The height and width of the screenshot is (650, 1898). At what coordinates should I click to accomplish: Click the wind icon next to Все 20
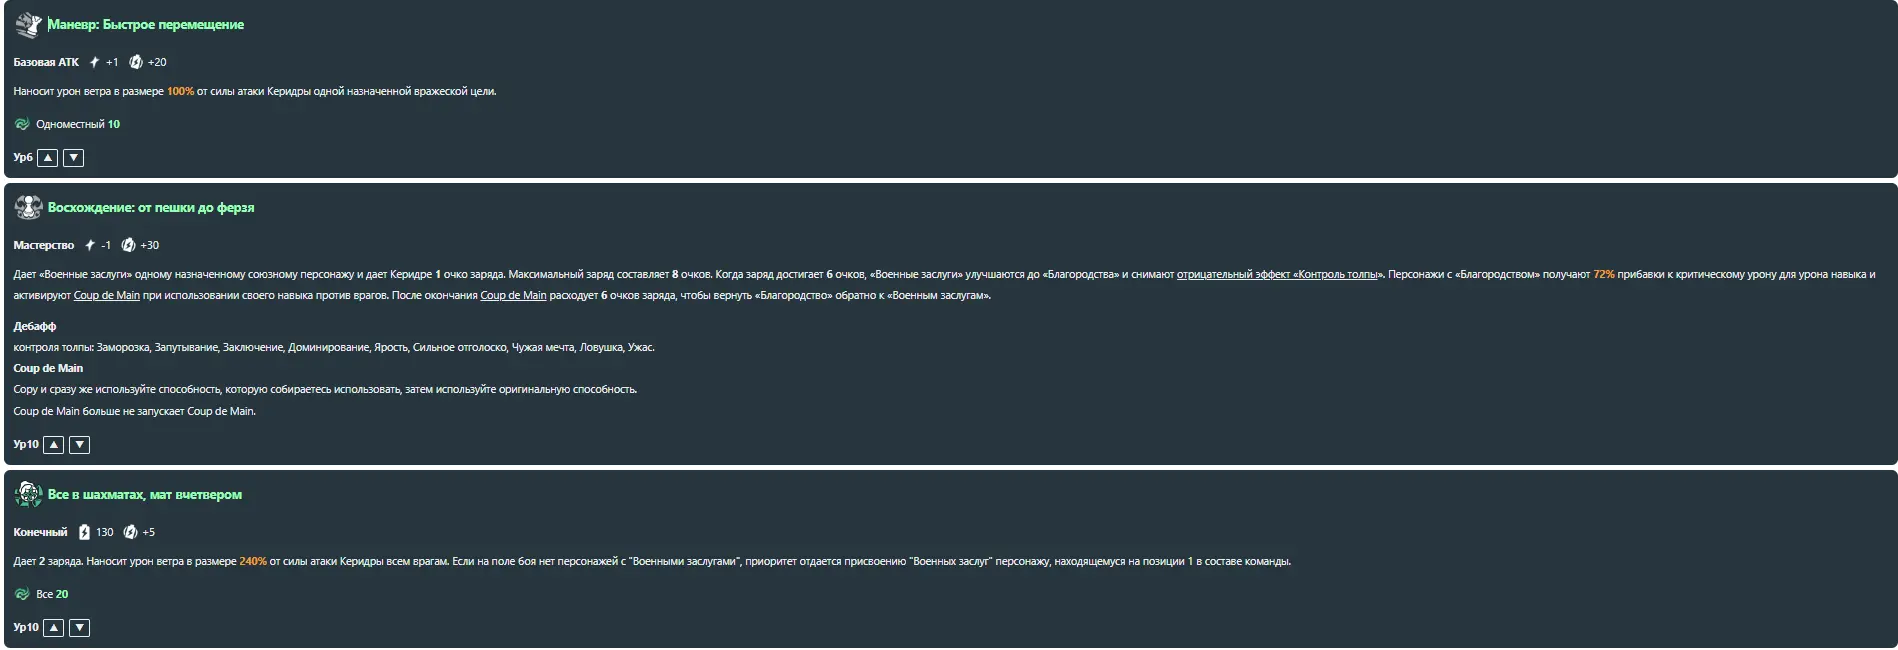[22, 594]
